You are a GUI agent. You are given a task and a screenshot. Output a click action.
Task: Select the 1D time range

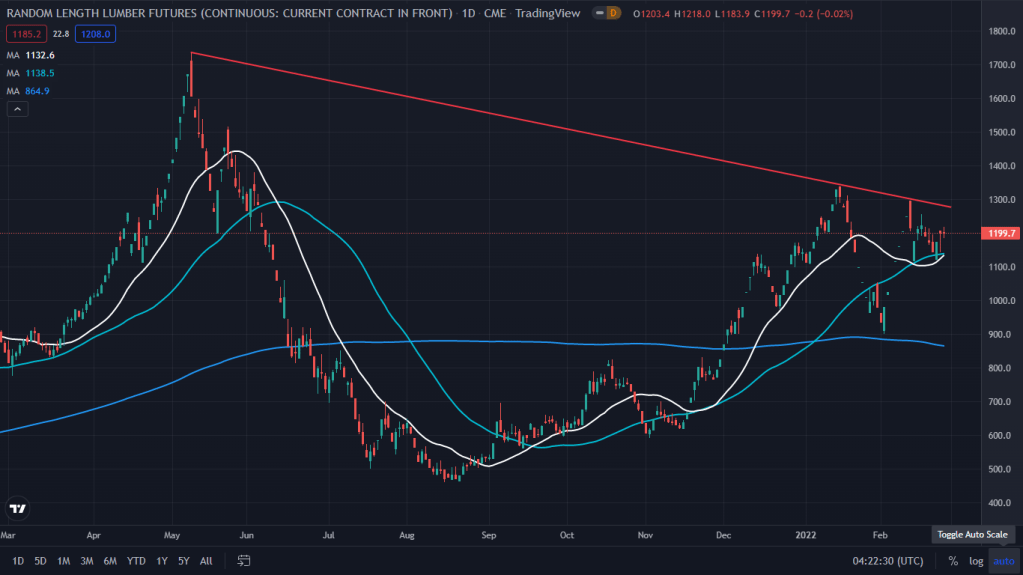(18, 561)
